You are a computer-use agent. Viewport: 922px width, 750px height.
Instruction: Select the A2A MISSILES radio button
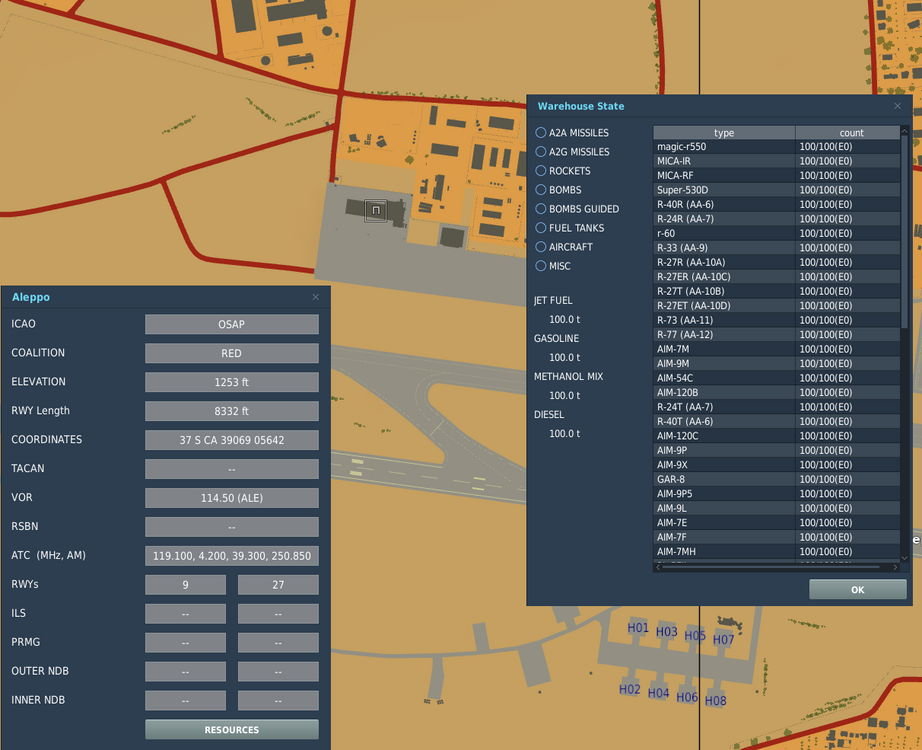tap(541, 133)
